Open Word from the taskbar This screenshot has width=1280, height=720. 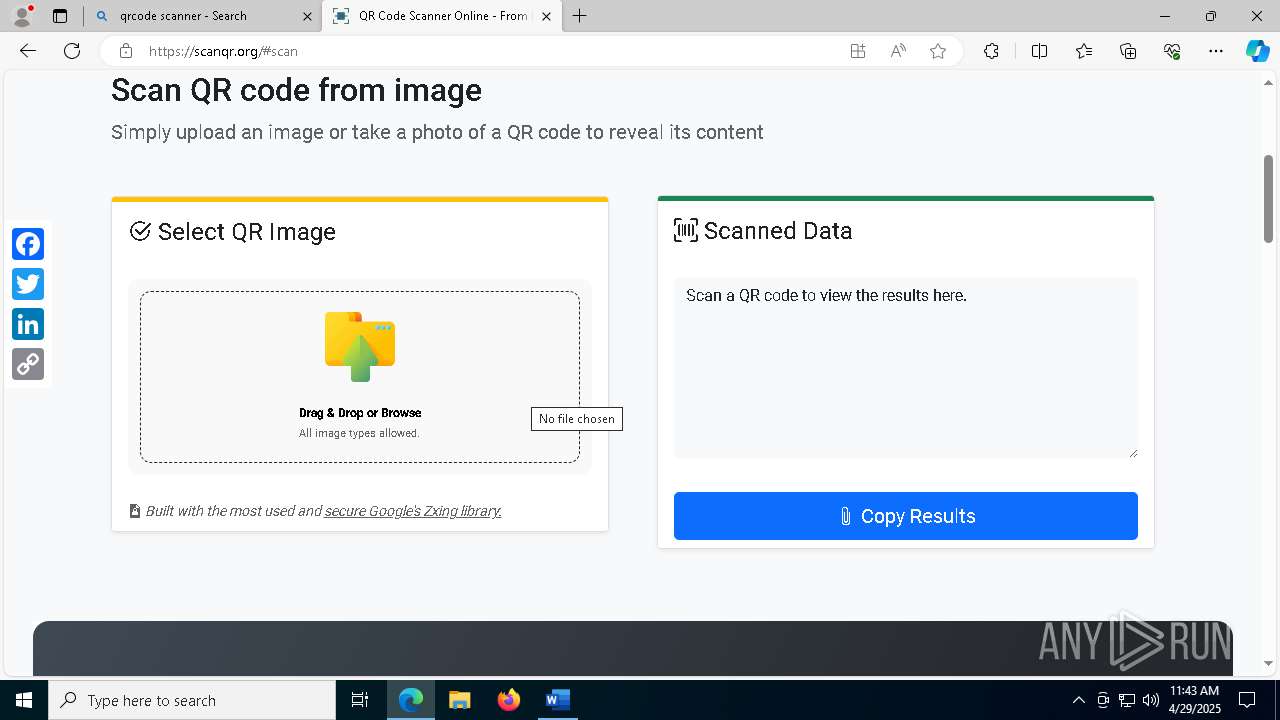click(x=557, y=700)
